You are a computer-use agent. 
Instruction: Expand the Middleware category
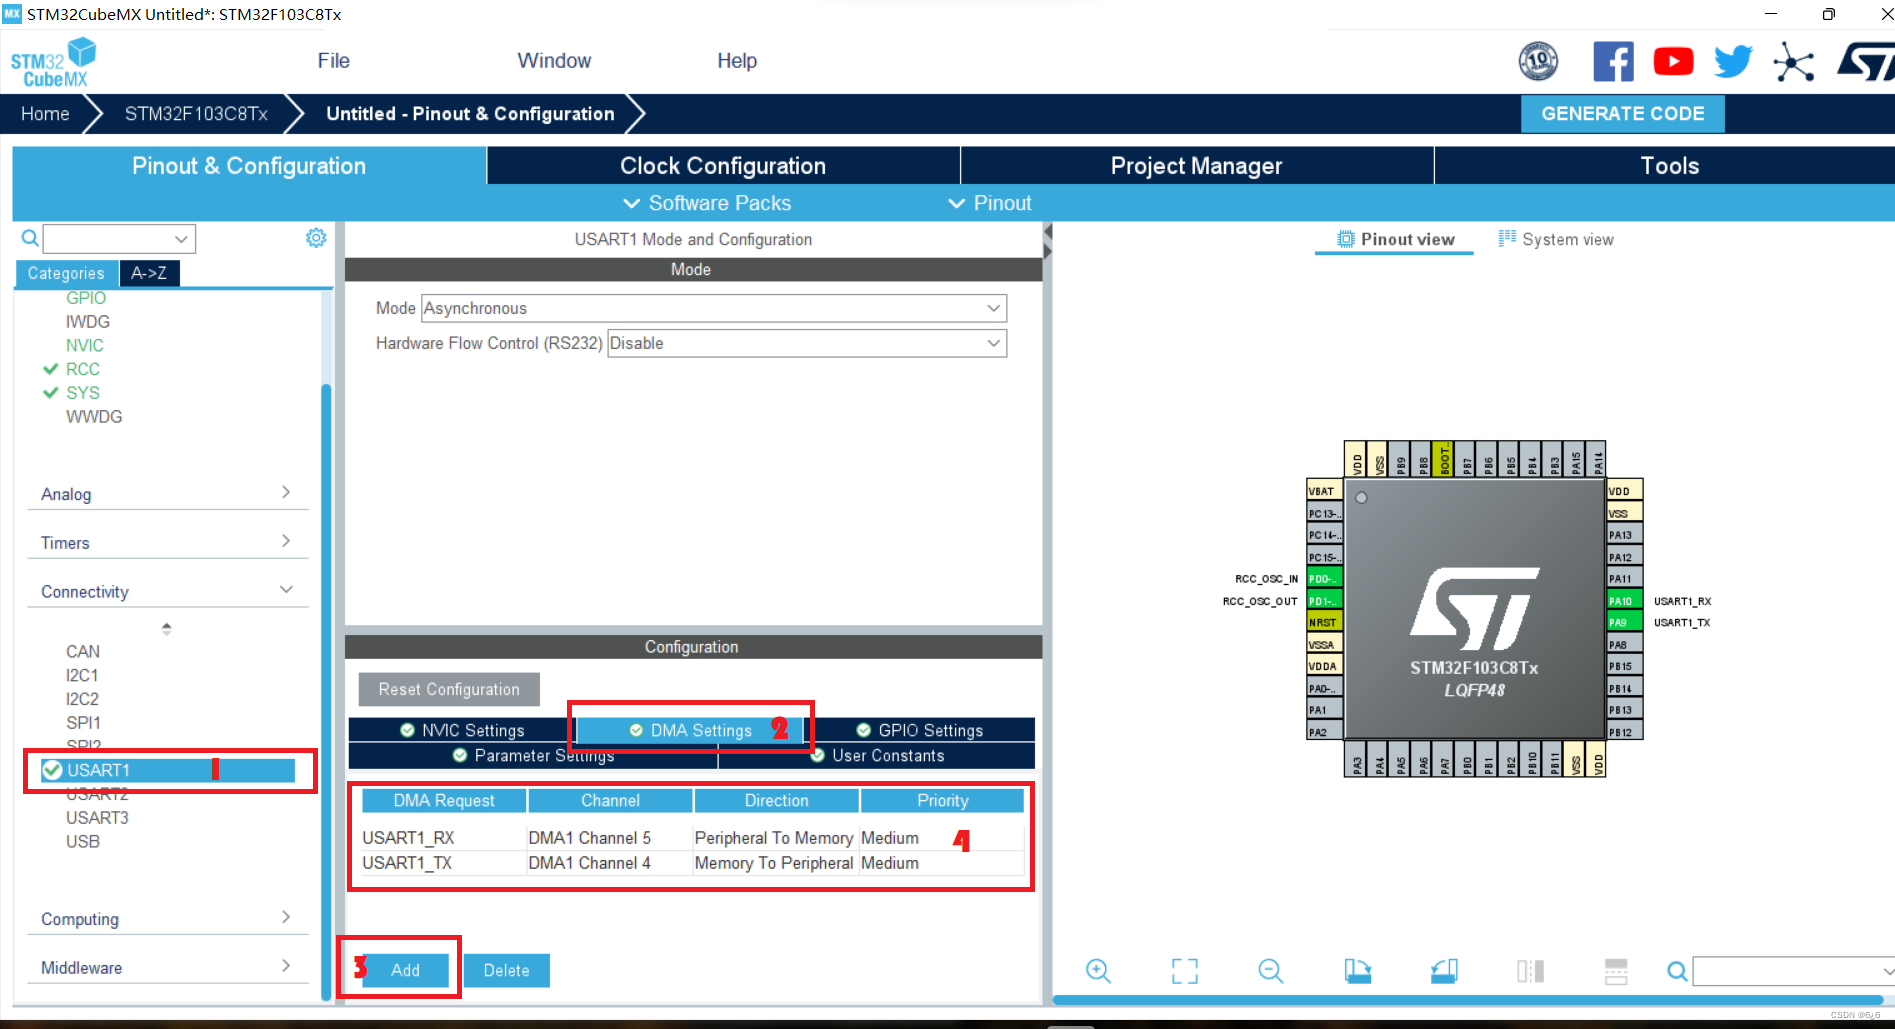(x=167, y=967)
